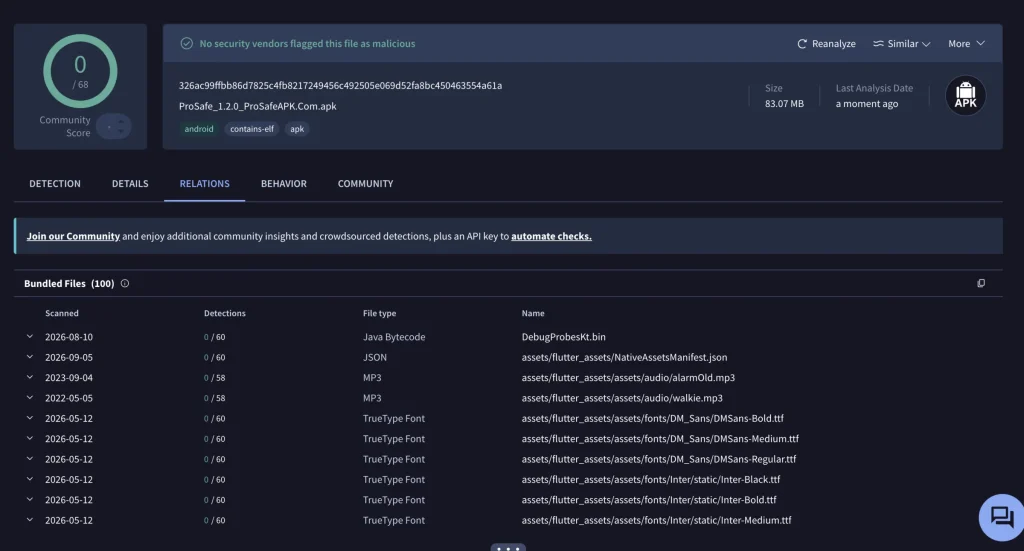1024x551 pixels.
Task: Follow the Join our Community link
Action: click(73, 236)
